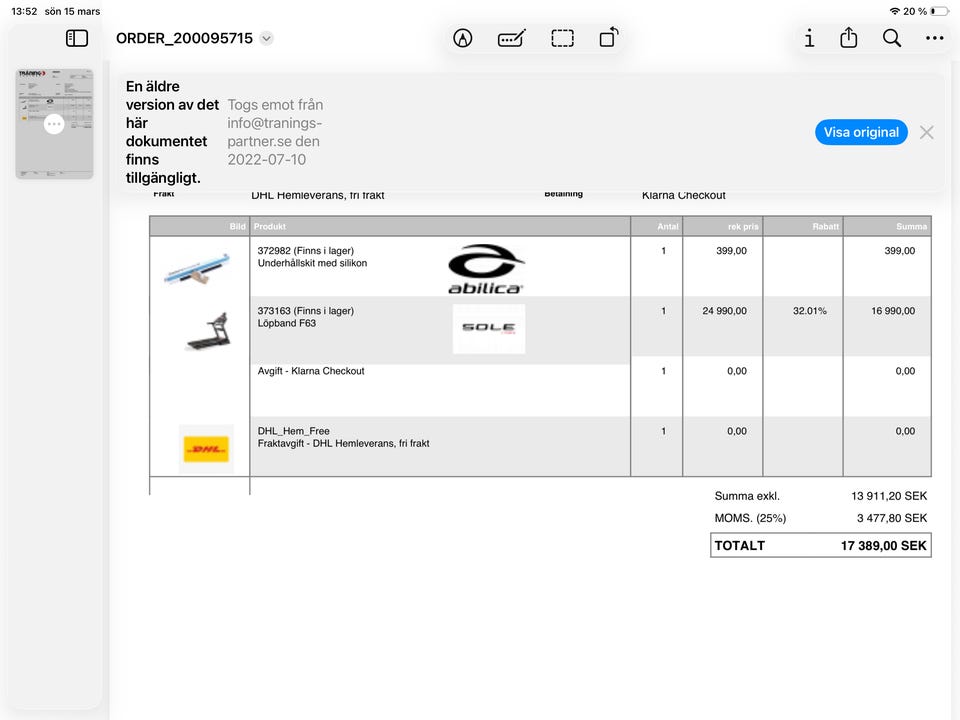Select the 'rek pris' column header

(743, 227)
